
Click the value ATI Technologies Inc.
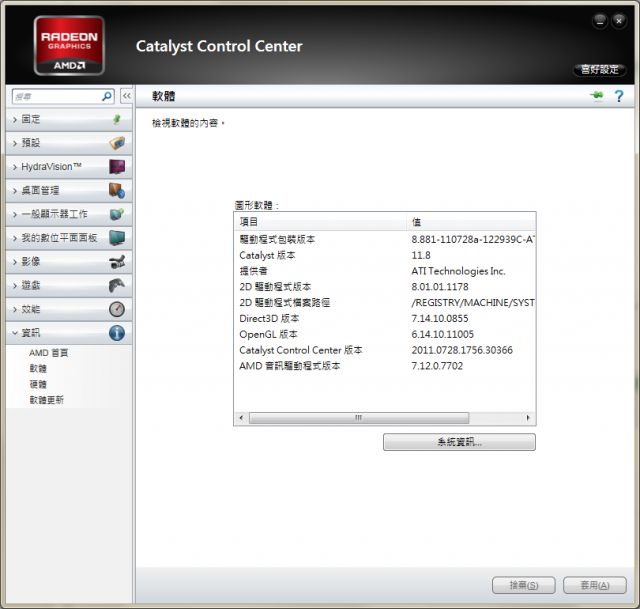tap(458, 271)
